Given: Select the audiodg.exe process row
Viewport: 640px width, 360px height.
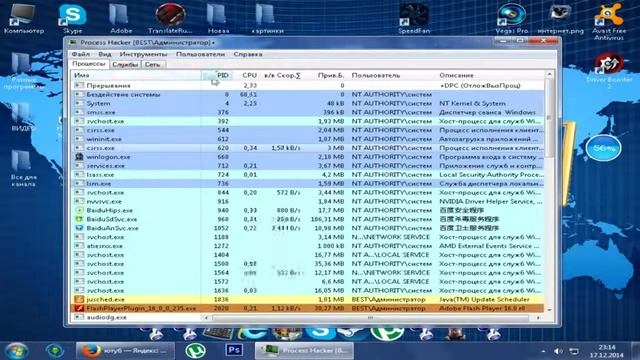Looking at the screenshot, I should pos(136,317).
